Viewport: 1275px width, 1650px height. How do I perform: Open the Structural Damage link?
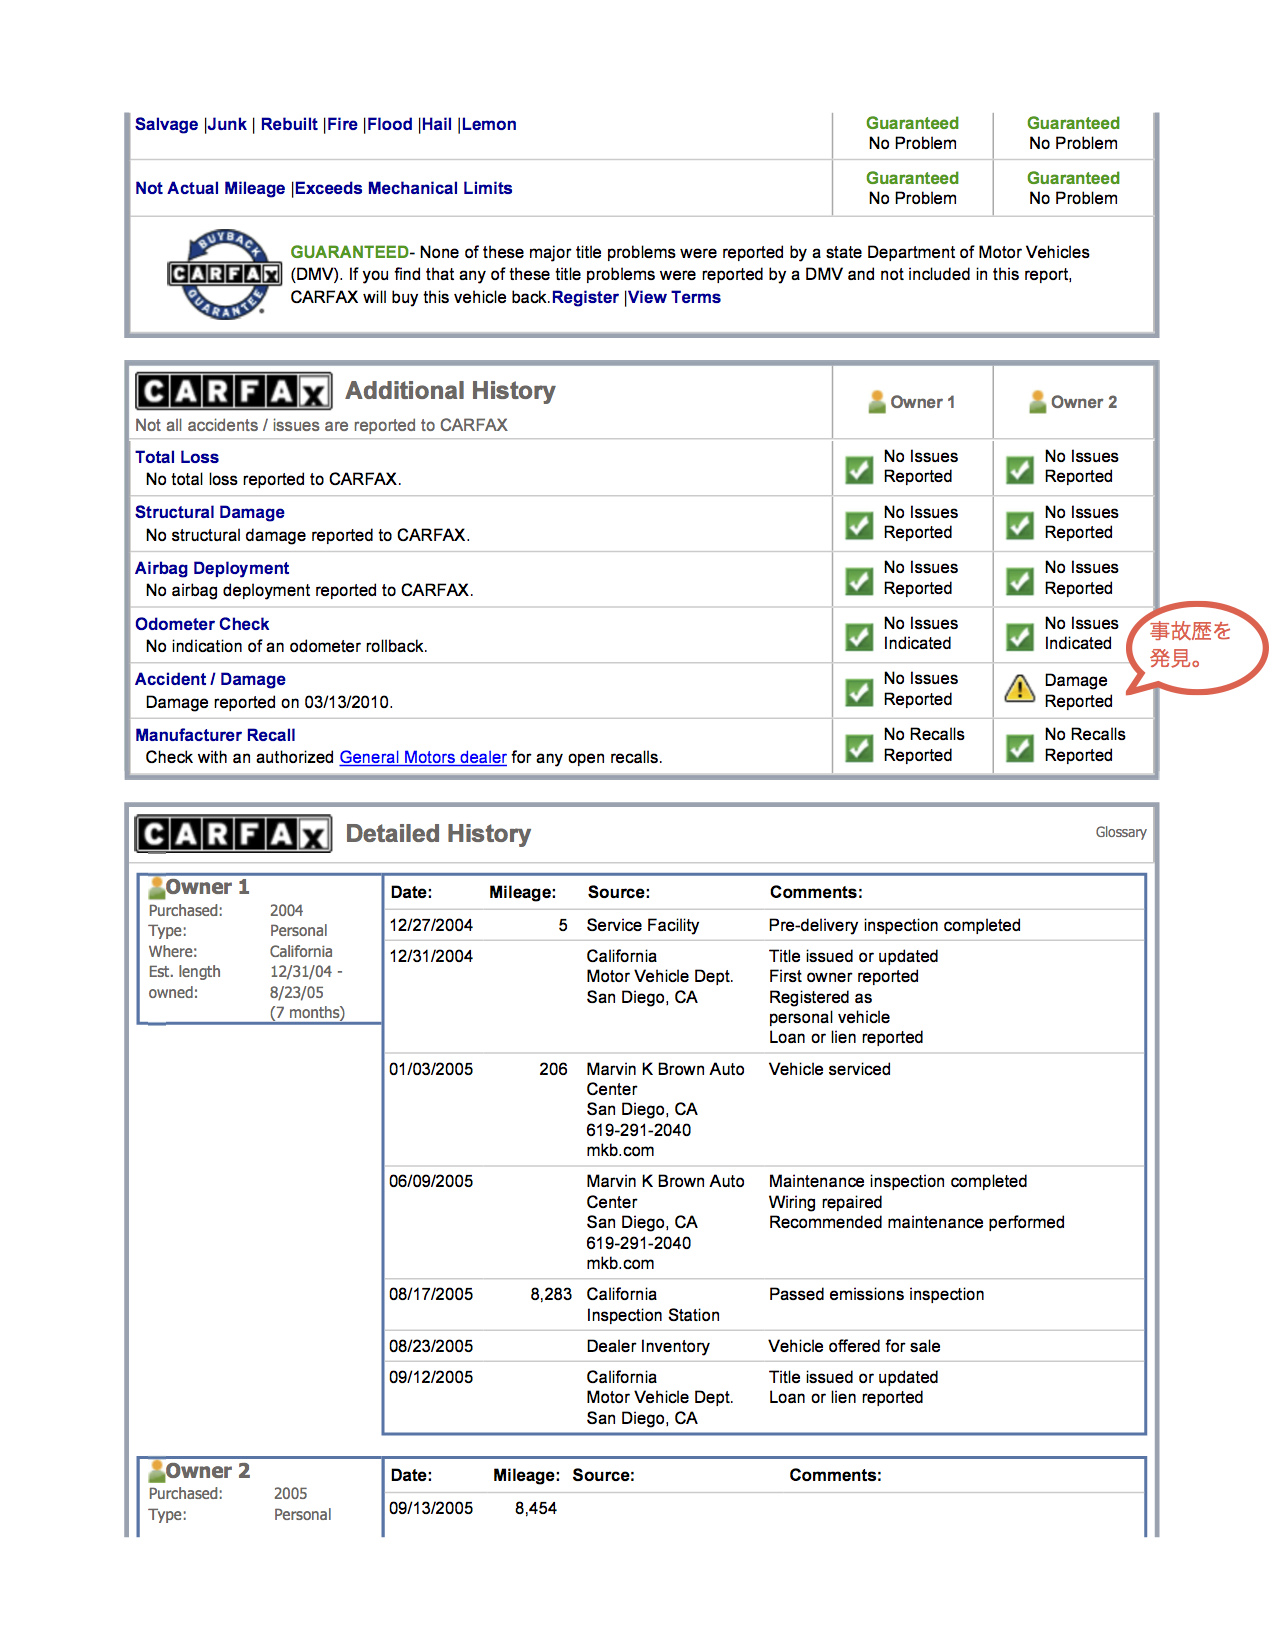(x=210, y=513)
